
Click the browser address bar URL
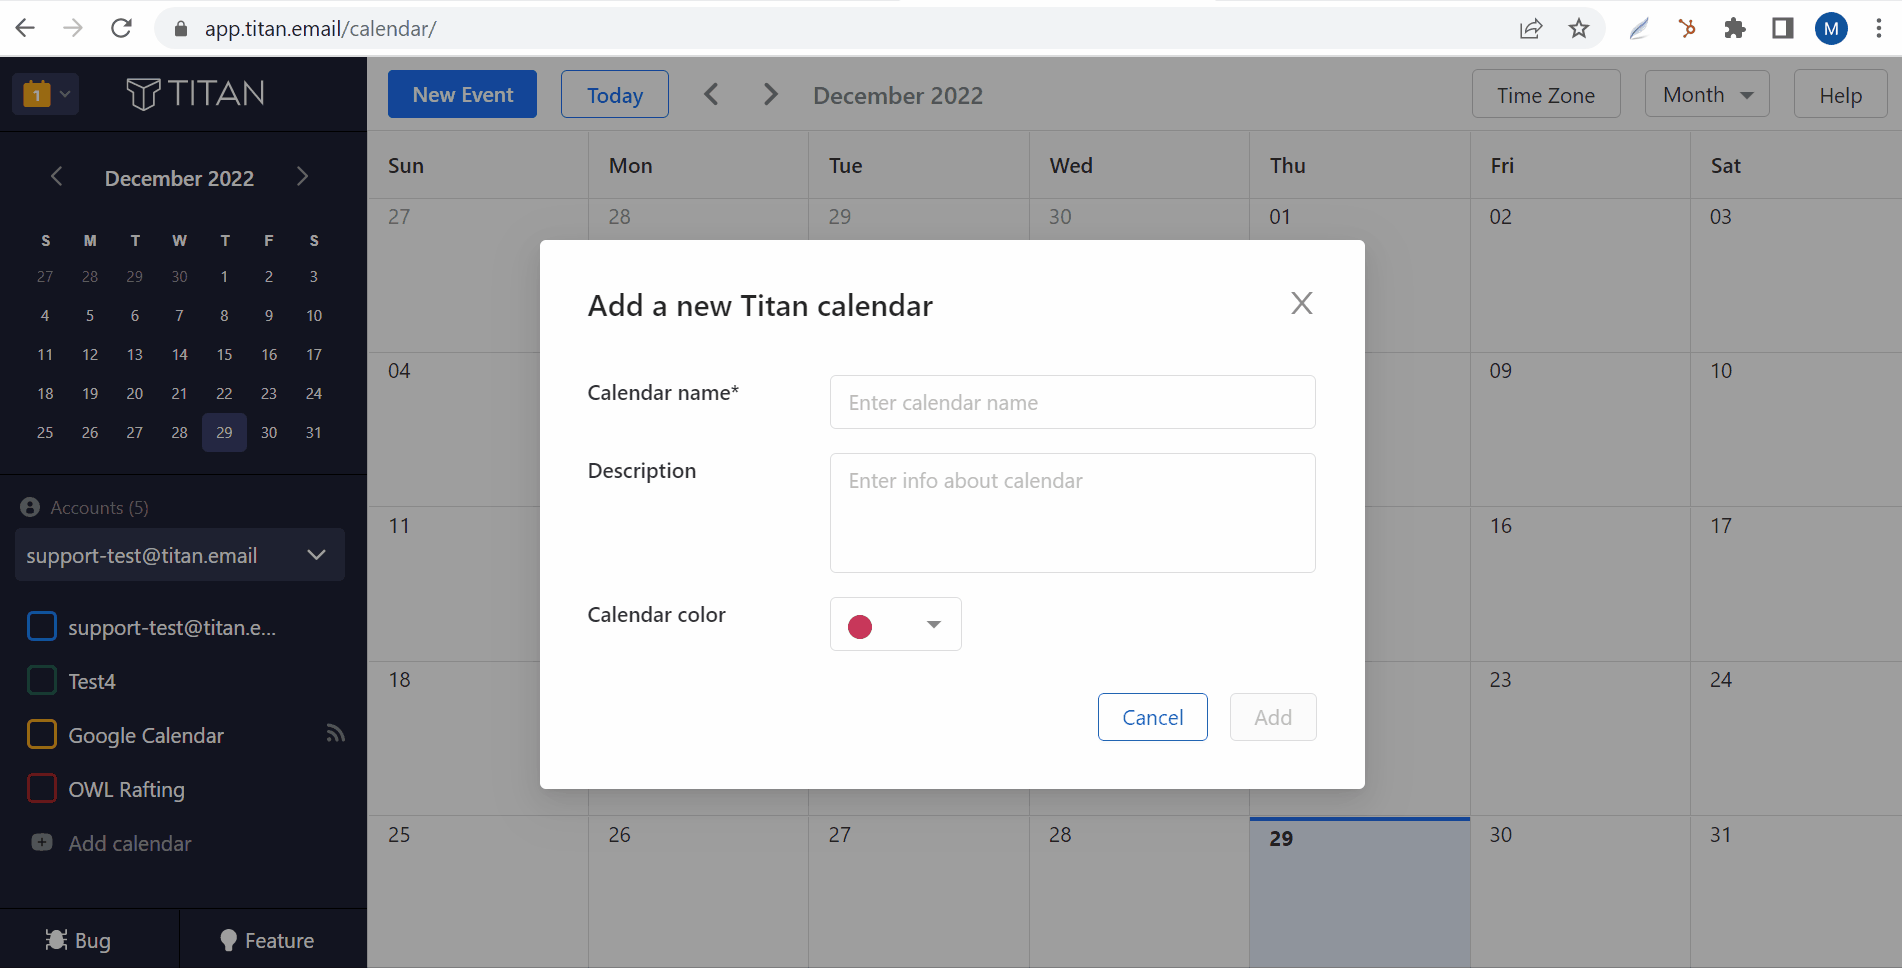(320, 29)
